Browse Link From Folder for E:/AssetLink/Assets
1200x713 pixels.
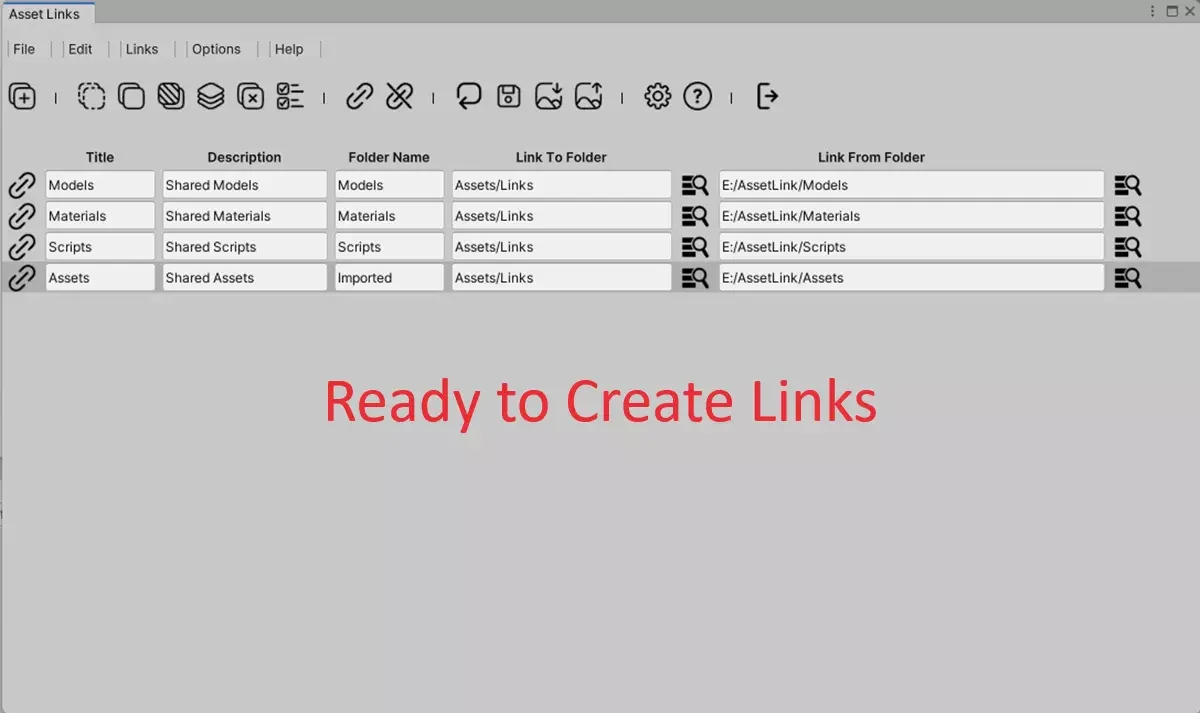click(1128, 278)
